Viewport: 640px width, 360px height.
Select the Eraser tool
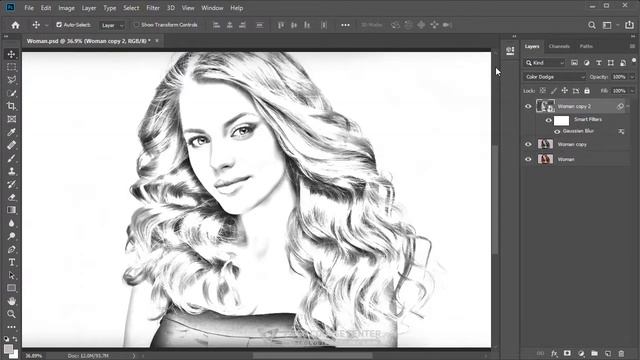11,198
